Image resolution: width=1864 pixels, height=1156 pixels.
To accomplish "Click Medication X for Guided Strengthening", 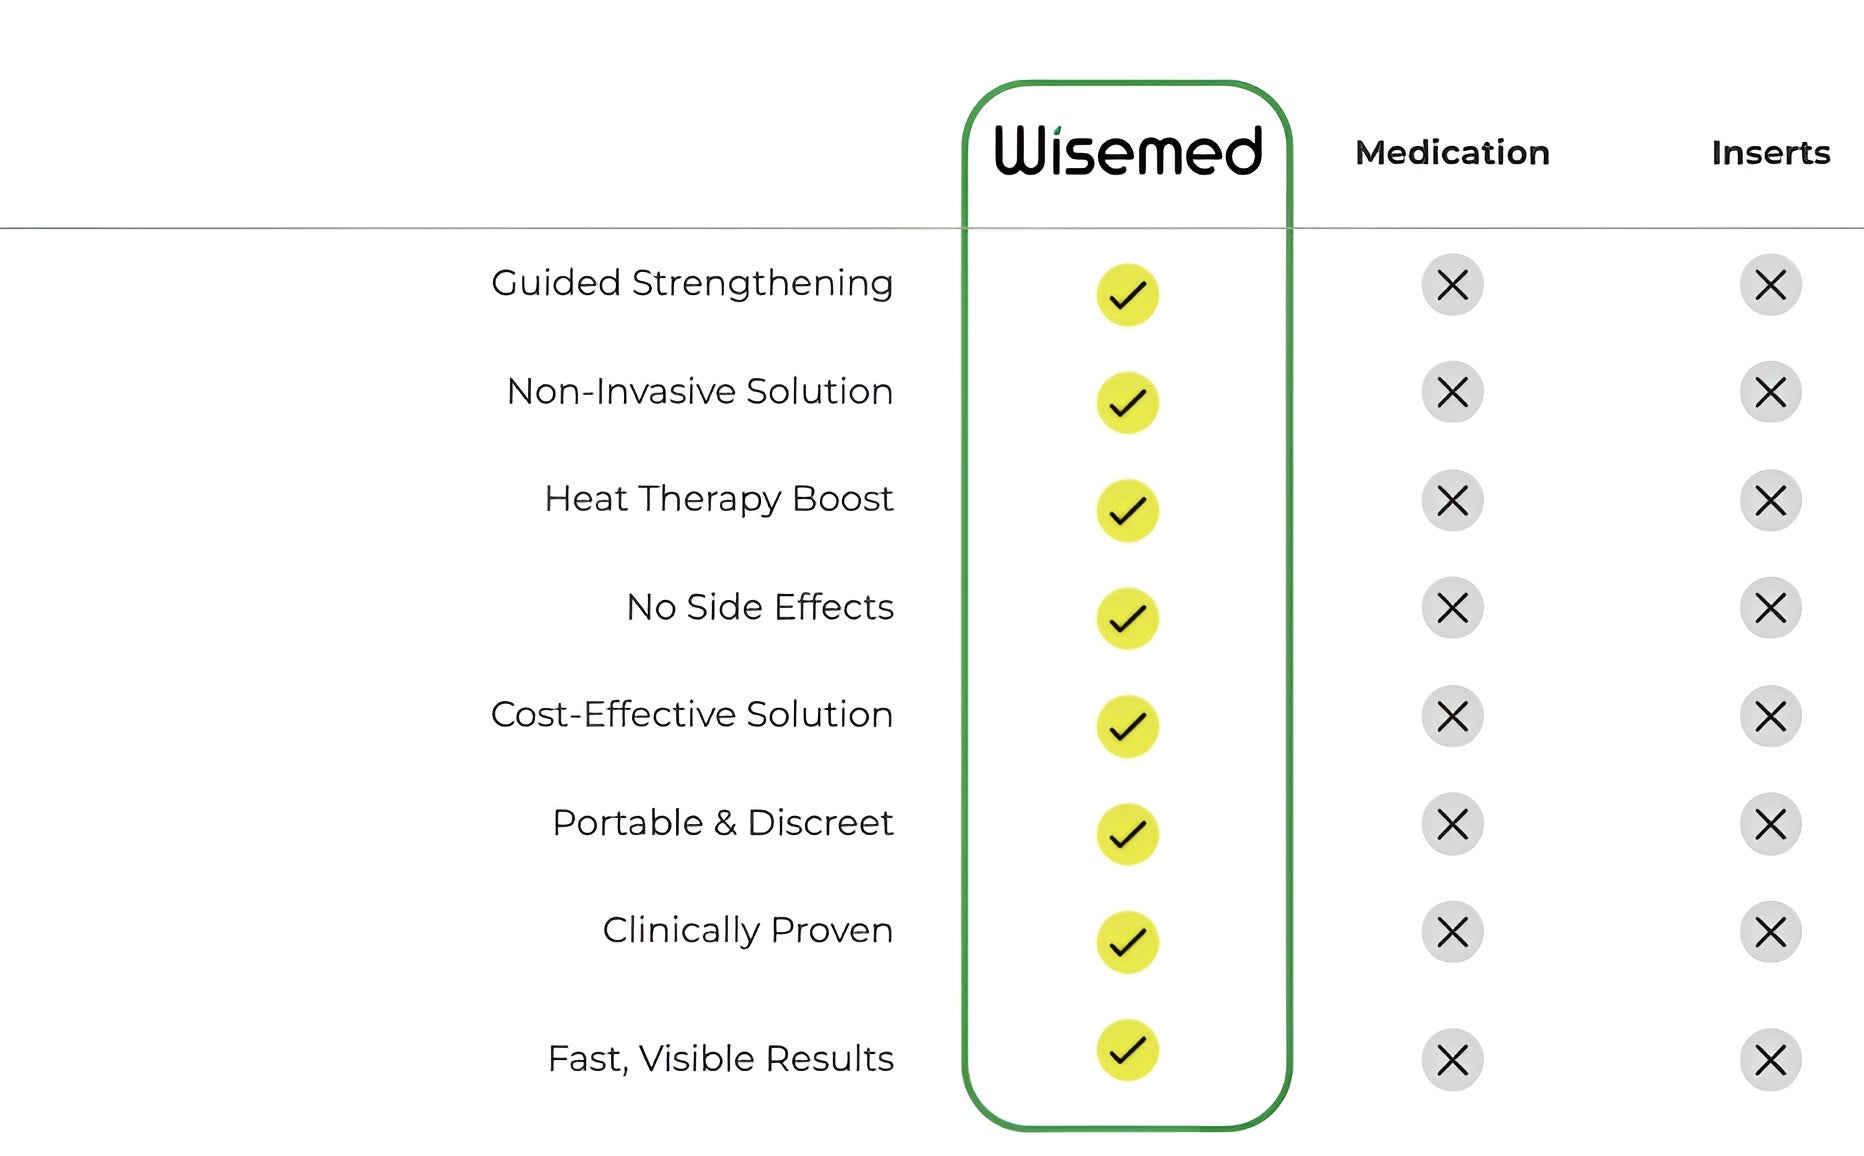I will coord(1452,285).
